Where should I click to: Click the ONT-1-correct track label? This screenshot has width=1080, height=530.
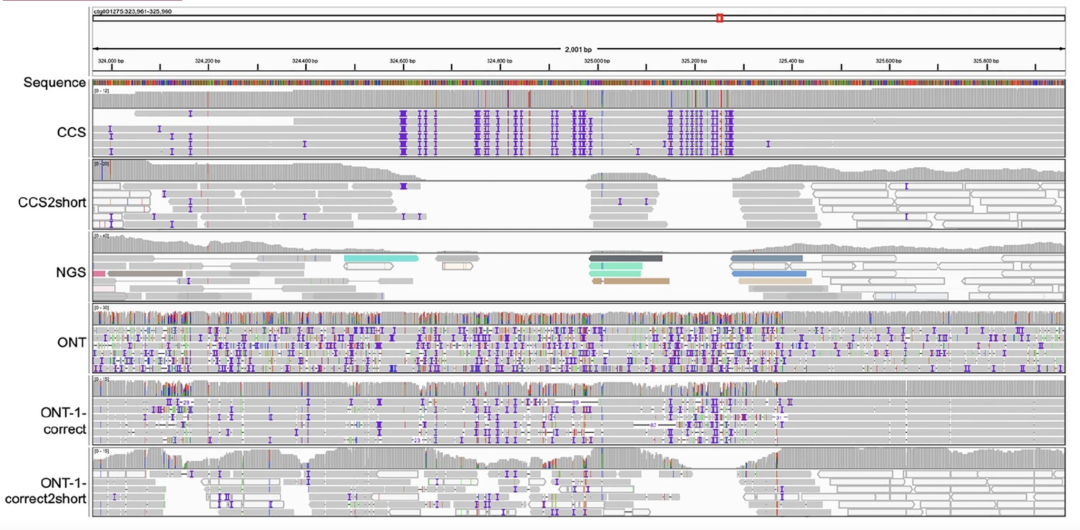(63, 420)
